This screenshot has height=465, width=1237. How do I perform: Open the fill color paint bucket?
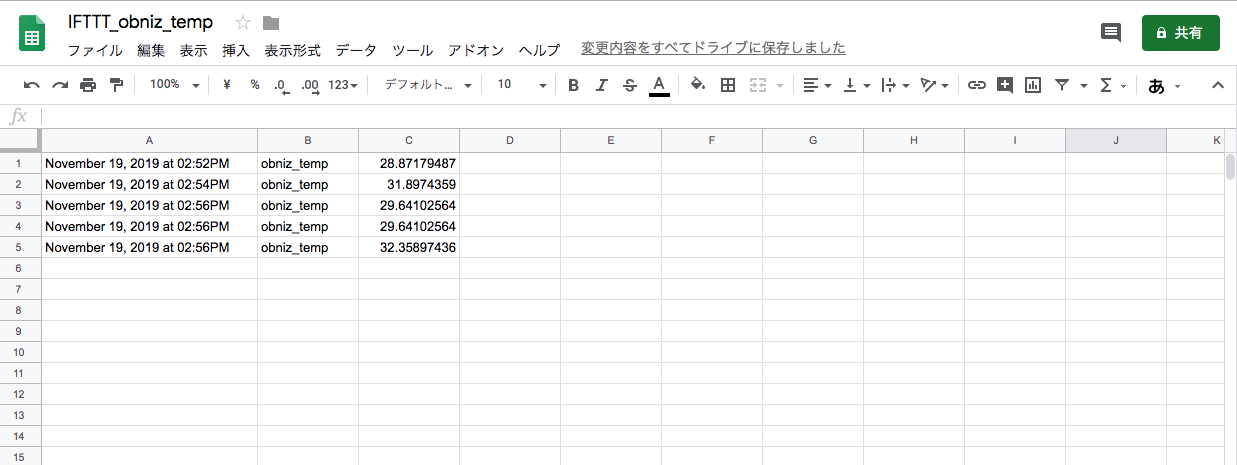[698, 85]
